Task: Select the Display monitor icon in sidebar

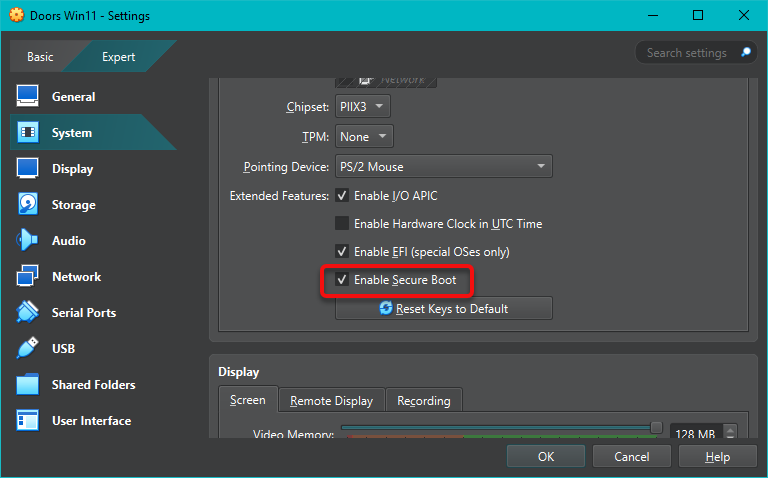Action: 28,169
